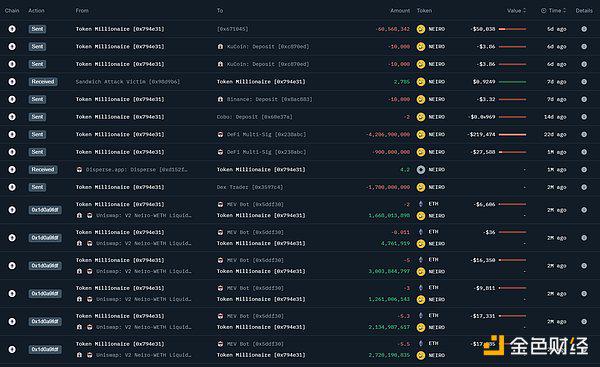600x367 pixels.
Task: Click entity icon before Disperse.app: Disperse
Action: click(x=79, y=170)
